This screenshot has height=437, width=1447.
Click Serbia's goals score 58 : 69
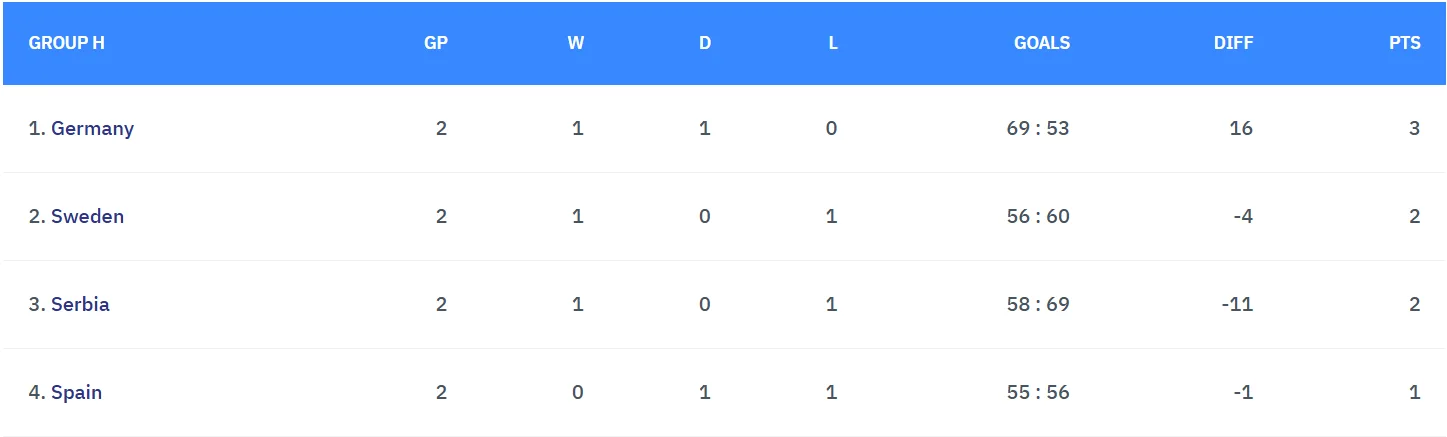[x=1038, y=304]
